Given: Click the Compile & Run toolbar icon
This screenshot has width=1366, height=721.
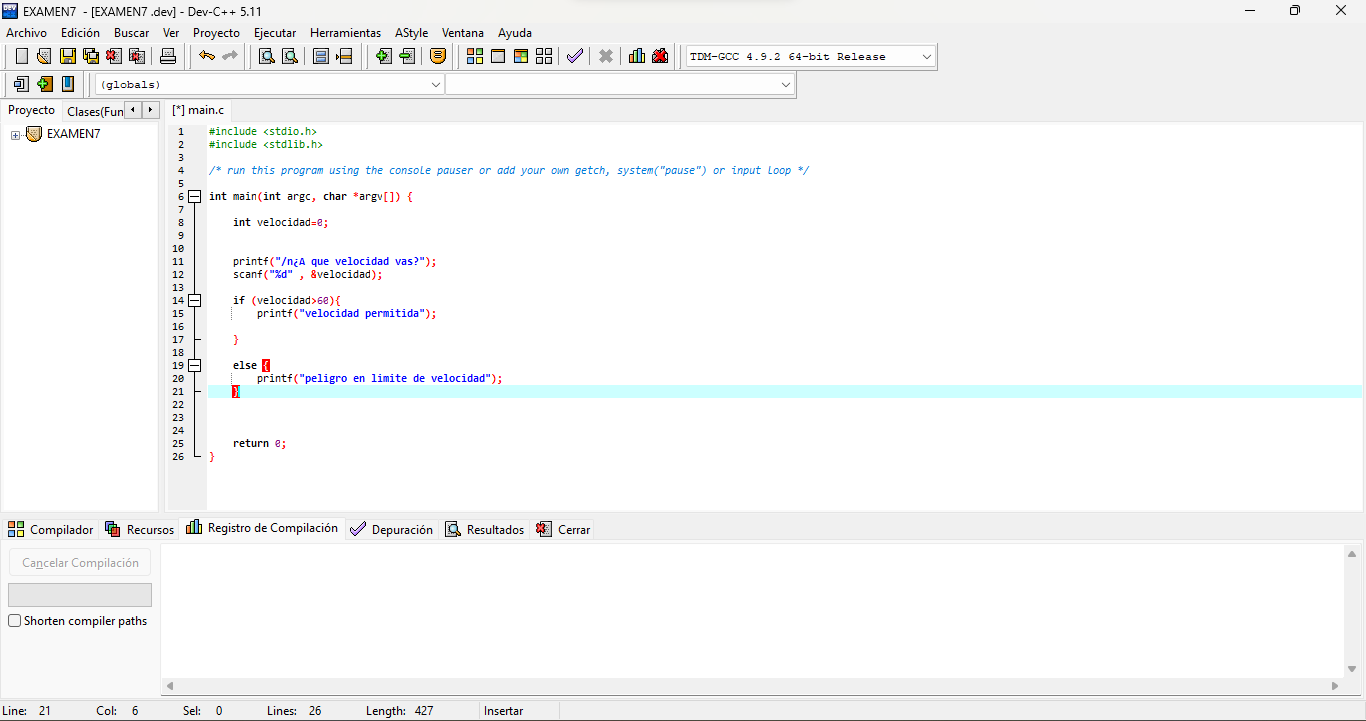Looking at the screenshot, I should pyautogui.click(x=521, y=56).
